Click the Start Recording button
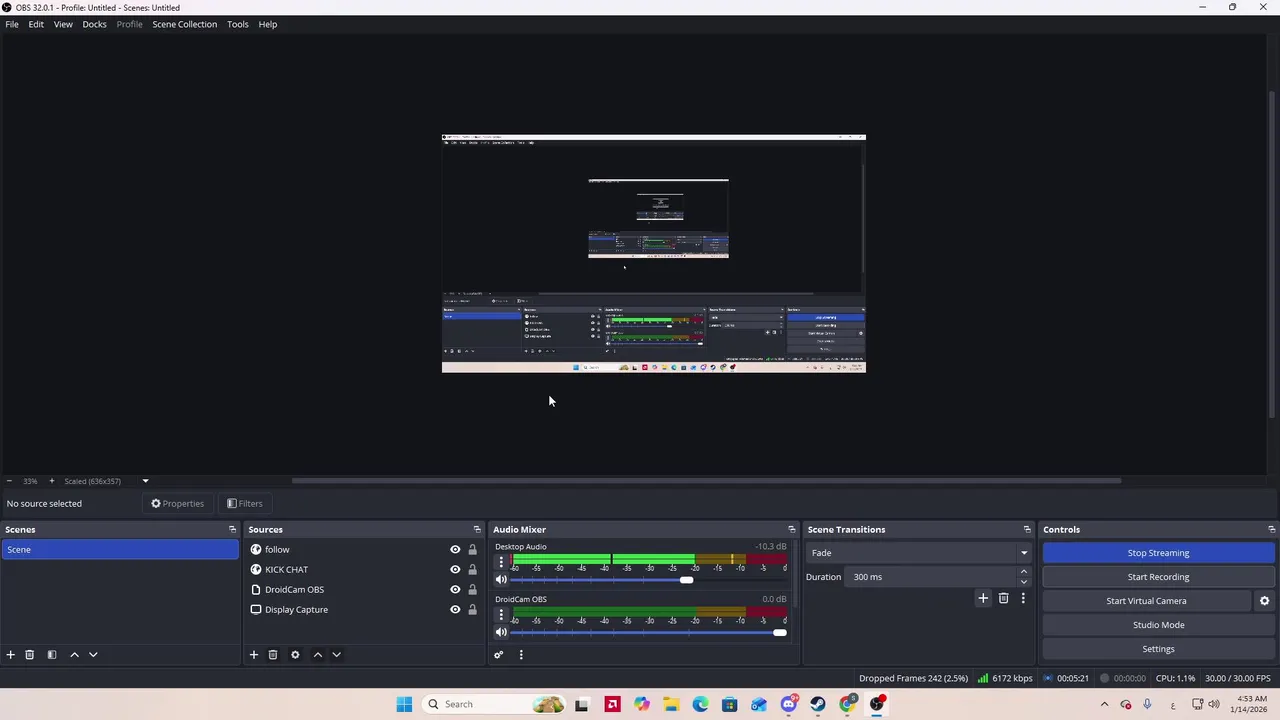Viewport: 1280px width, 720px height. pyautogui.click(x=1158, y=577)
